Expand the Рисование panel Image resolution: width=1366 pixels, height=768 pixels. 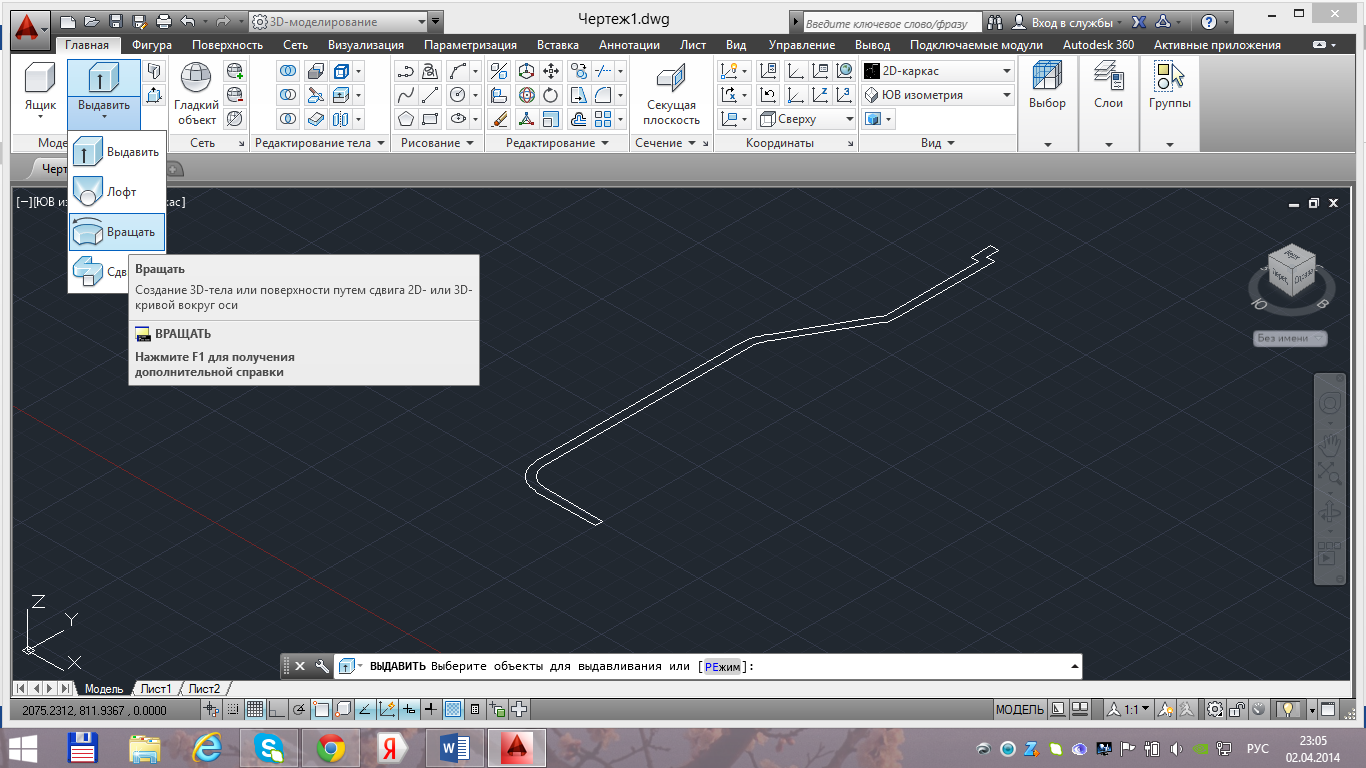pos(437,143)
